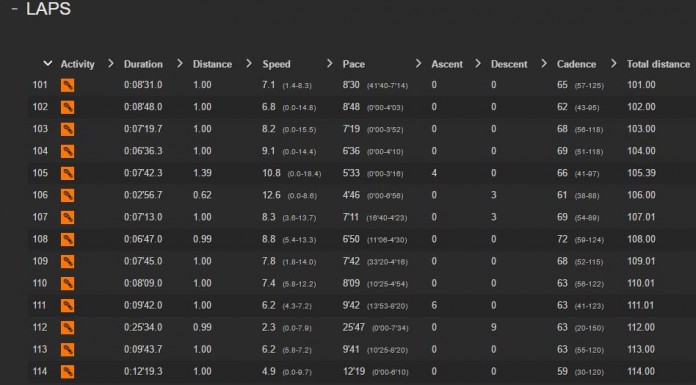The width and height of the screenshot is (696, 385).
Task: Select the activity icon in lap 112 row
Action: (x=67, y=327)
